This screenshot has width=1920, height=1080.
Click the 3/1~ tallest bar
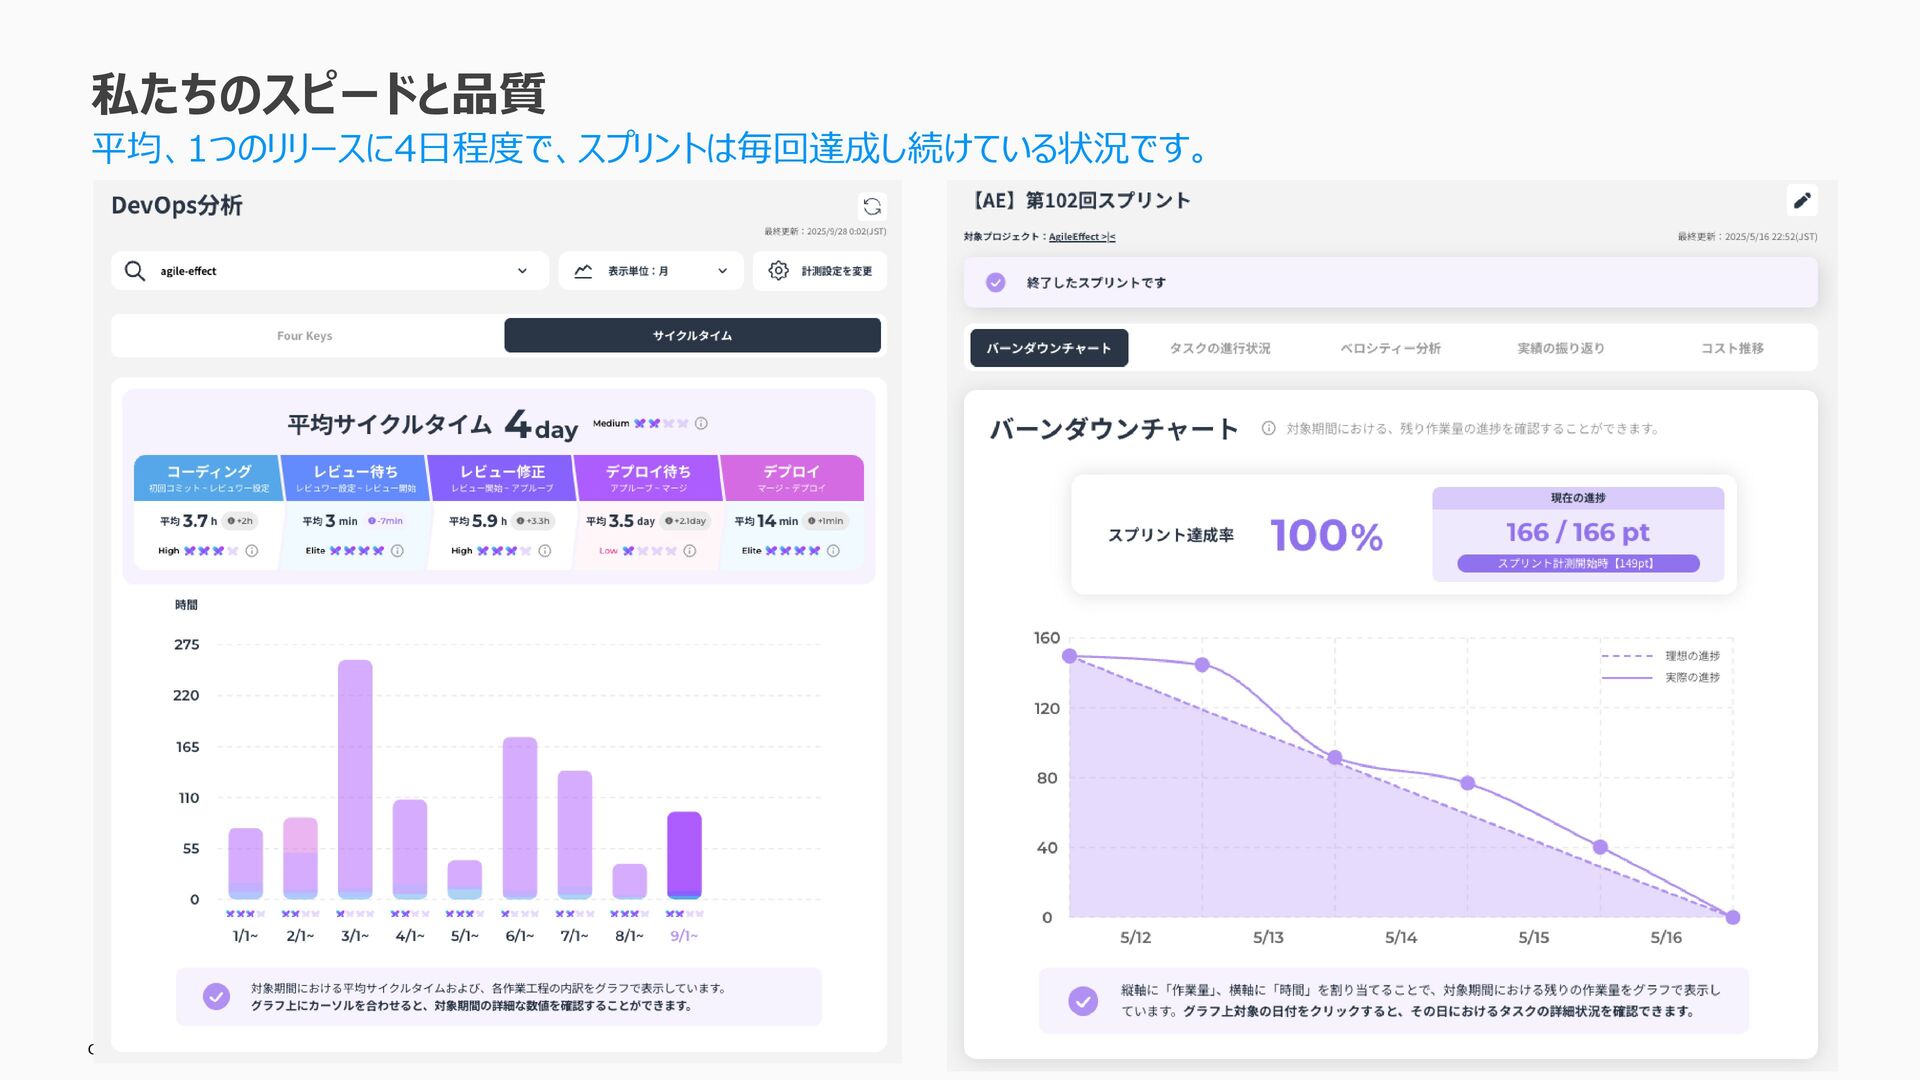[x=355, y=780]
